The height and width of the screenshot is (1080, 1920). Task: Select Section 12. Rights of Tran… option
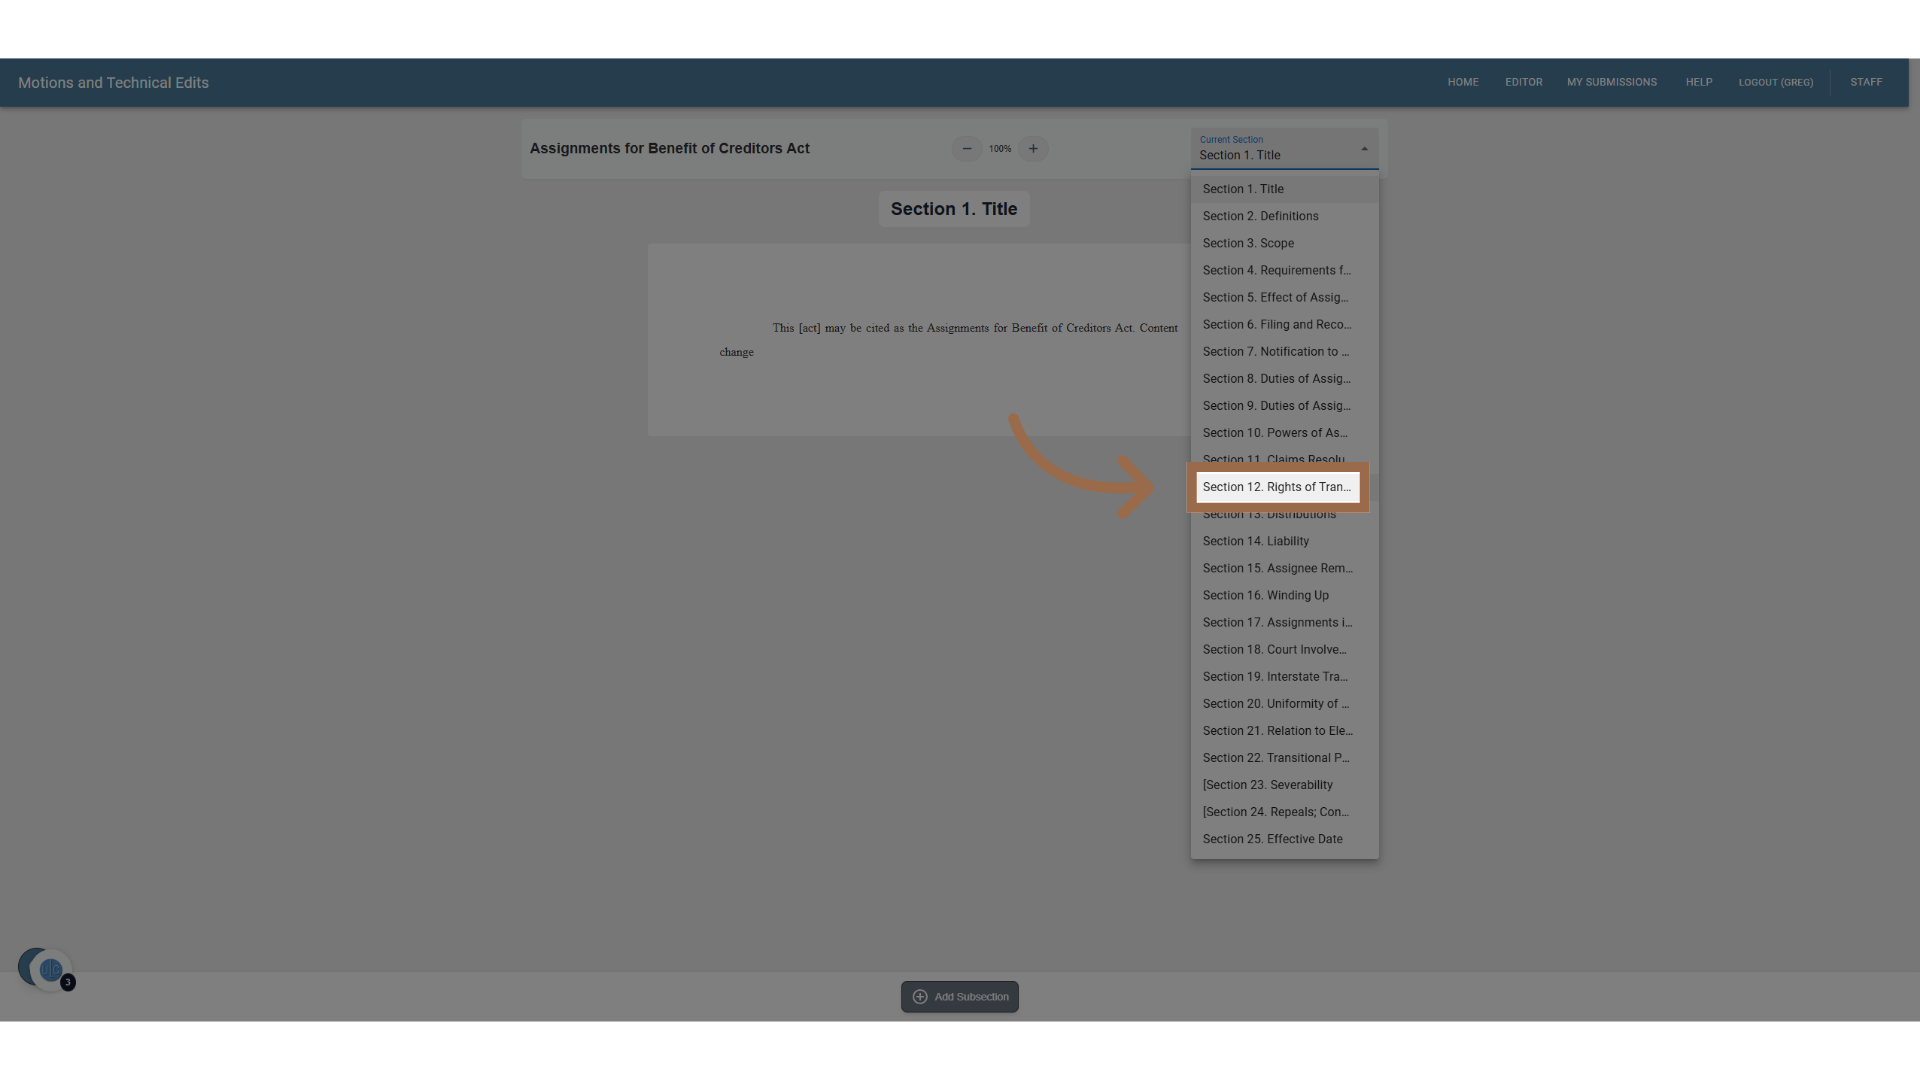click(x=1277, y=487)
